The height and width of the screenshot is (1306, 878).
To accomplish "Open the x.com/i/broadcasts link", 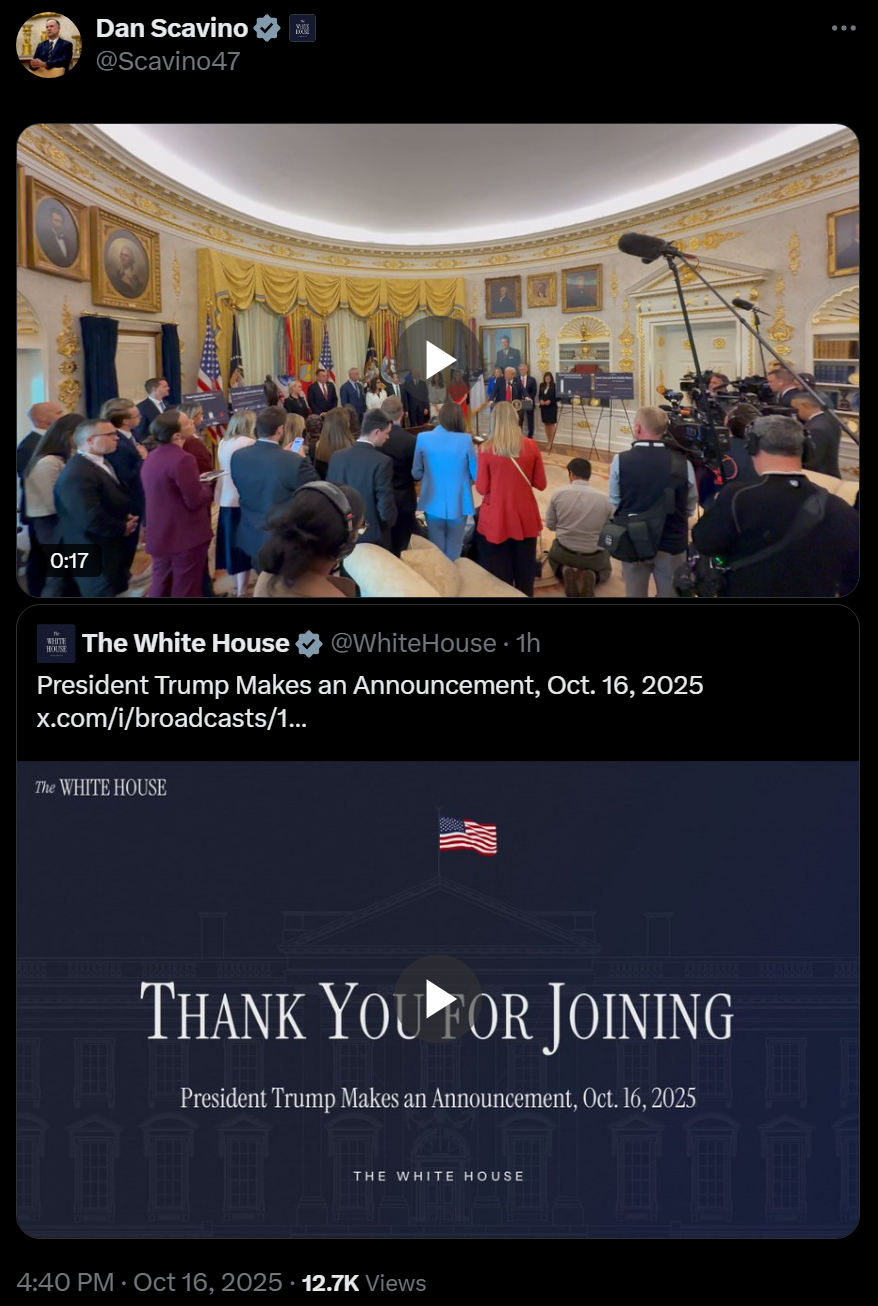I will [x=172, y=719].
